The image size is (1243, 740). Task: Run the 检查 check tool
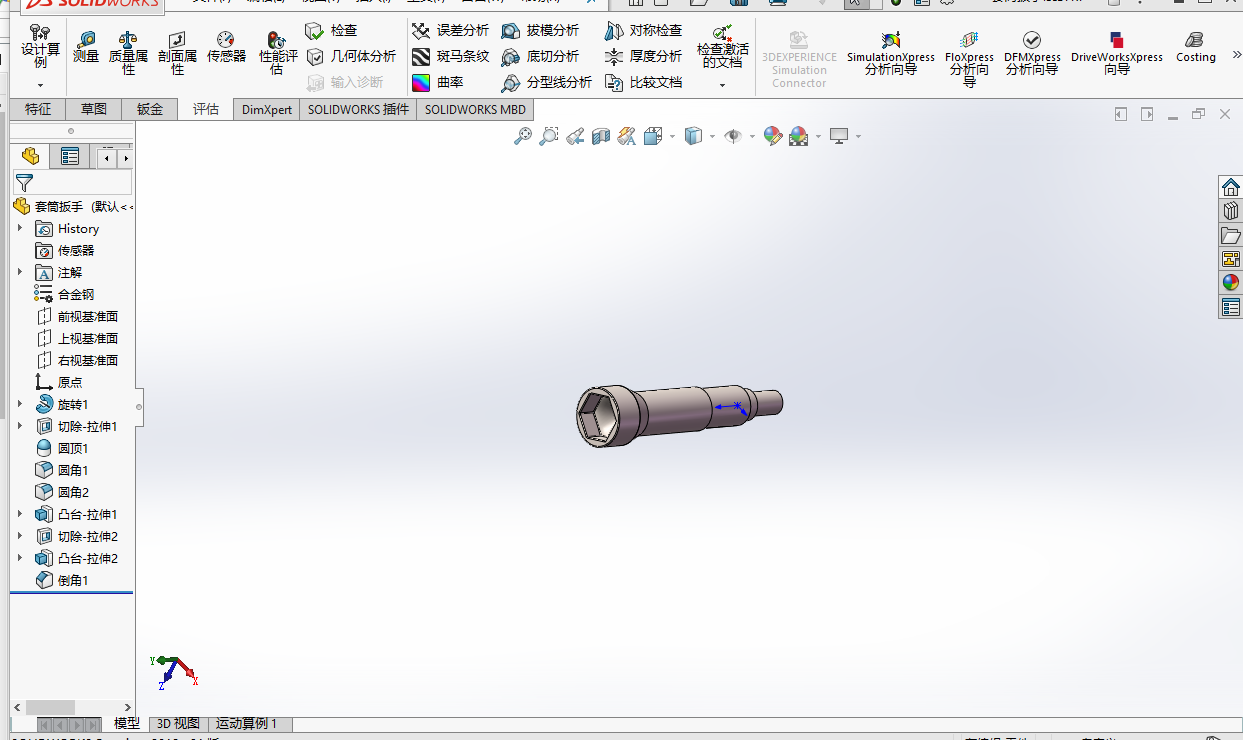332,31
